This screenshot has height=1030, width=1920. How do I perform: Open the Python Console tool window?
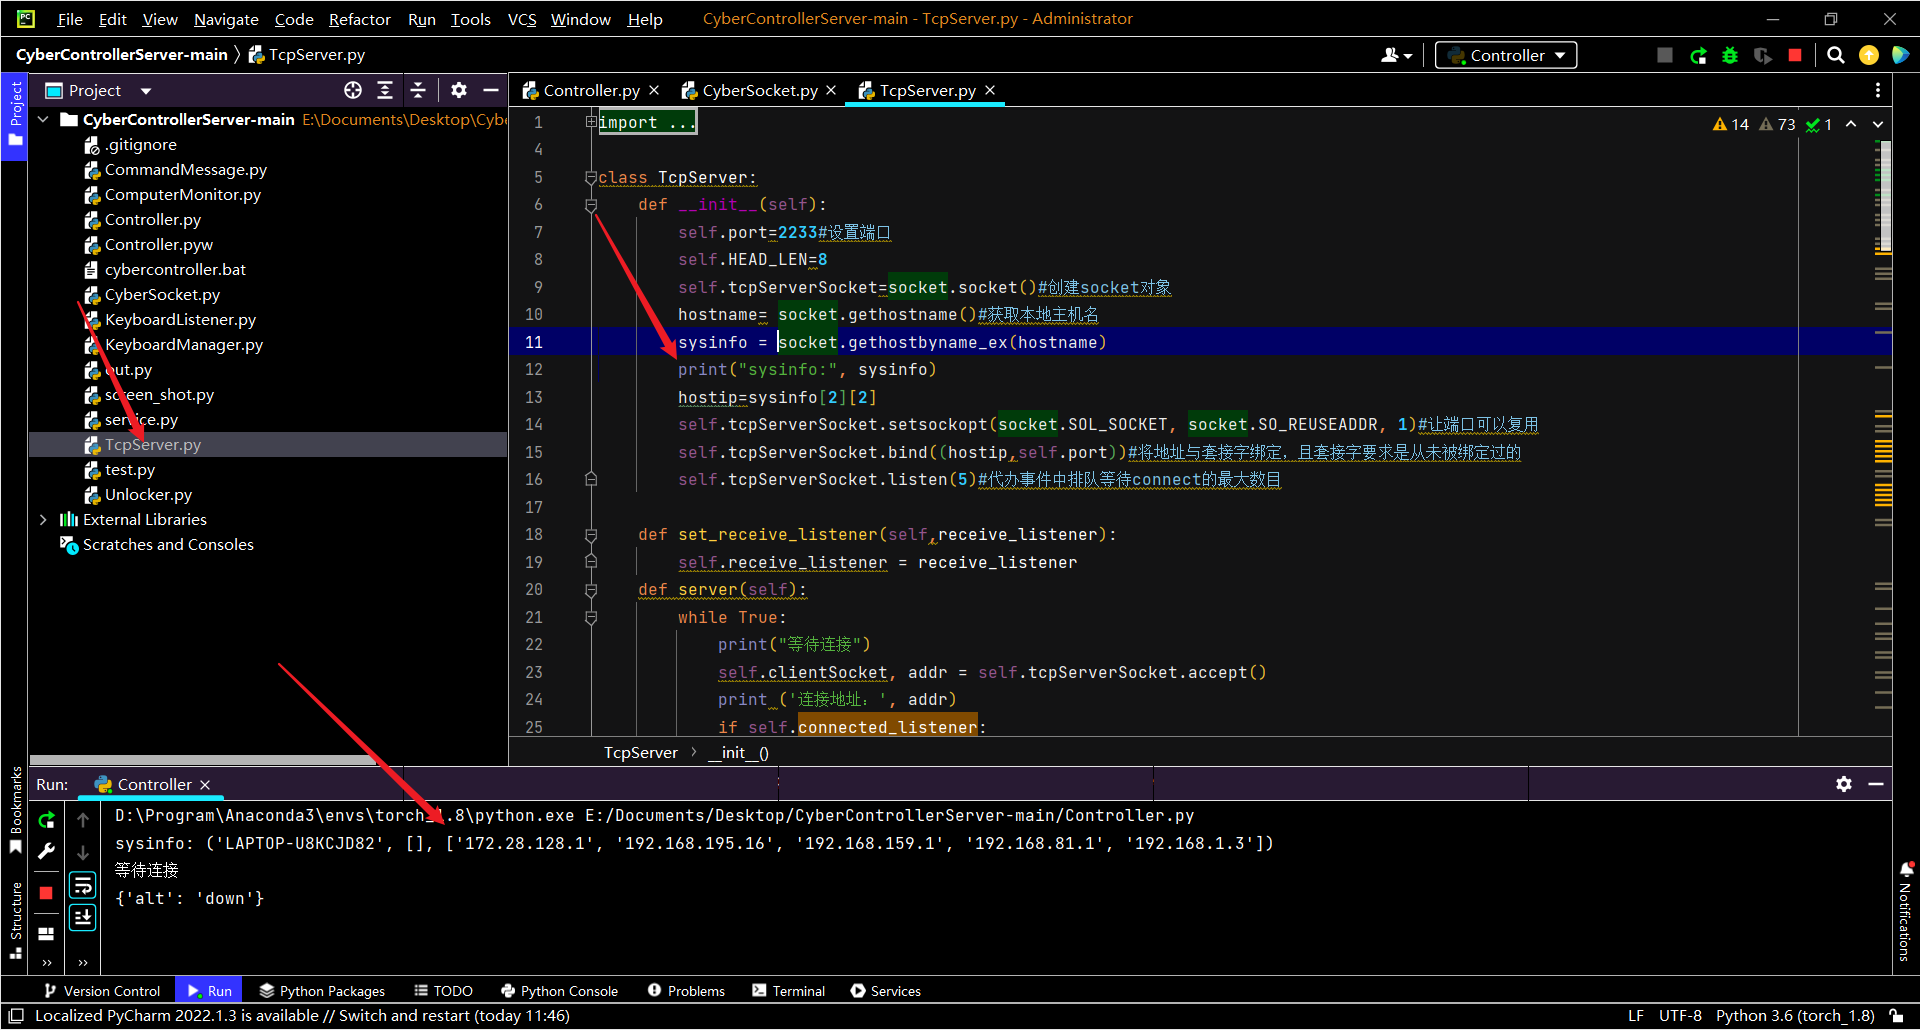(x=559, y=991)
